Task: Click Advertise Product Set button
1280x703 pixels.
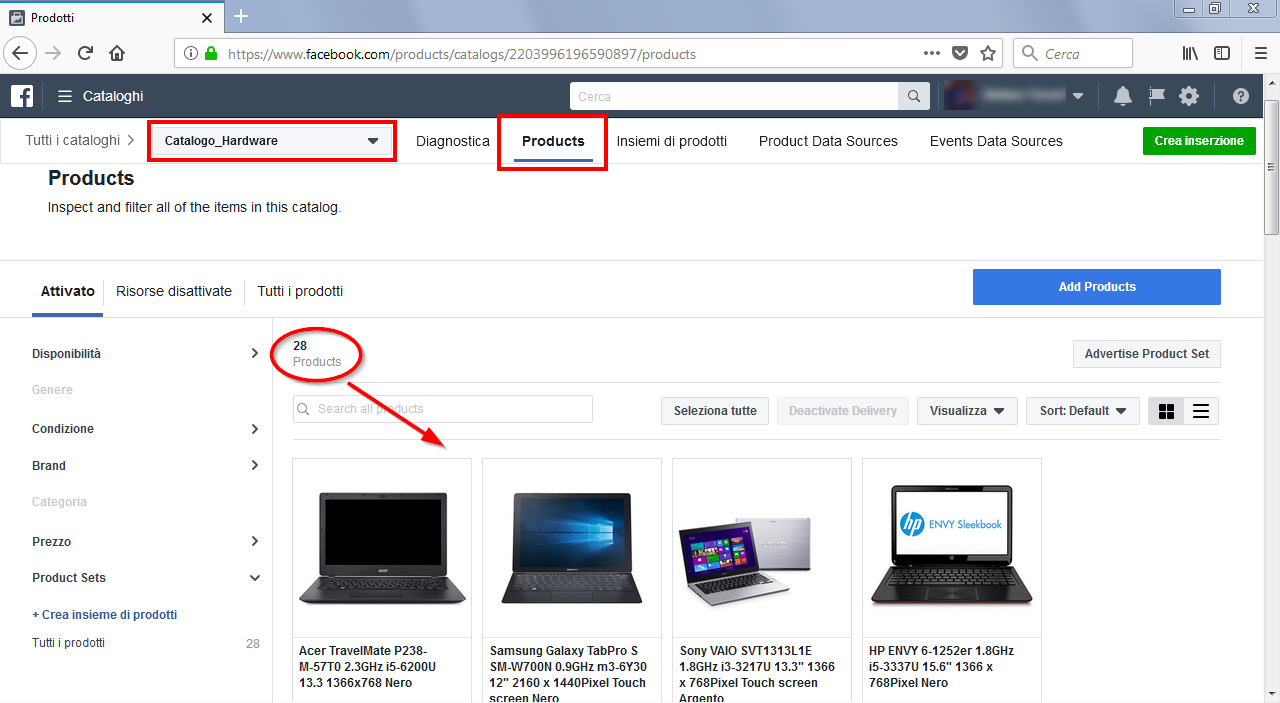Action: coord(1147,353)
